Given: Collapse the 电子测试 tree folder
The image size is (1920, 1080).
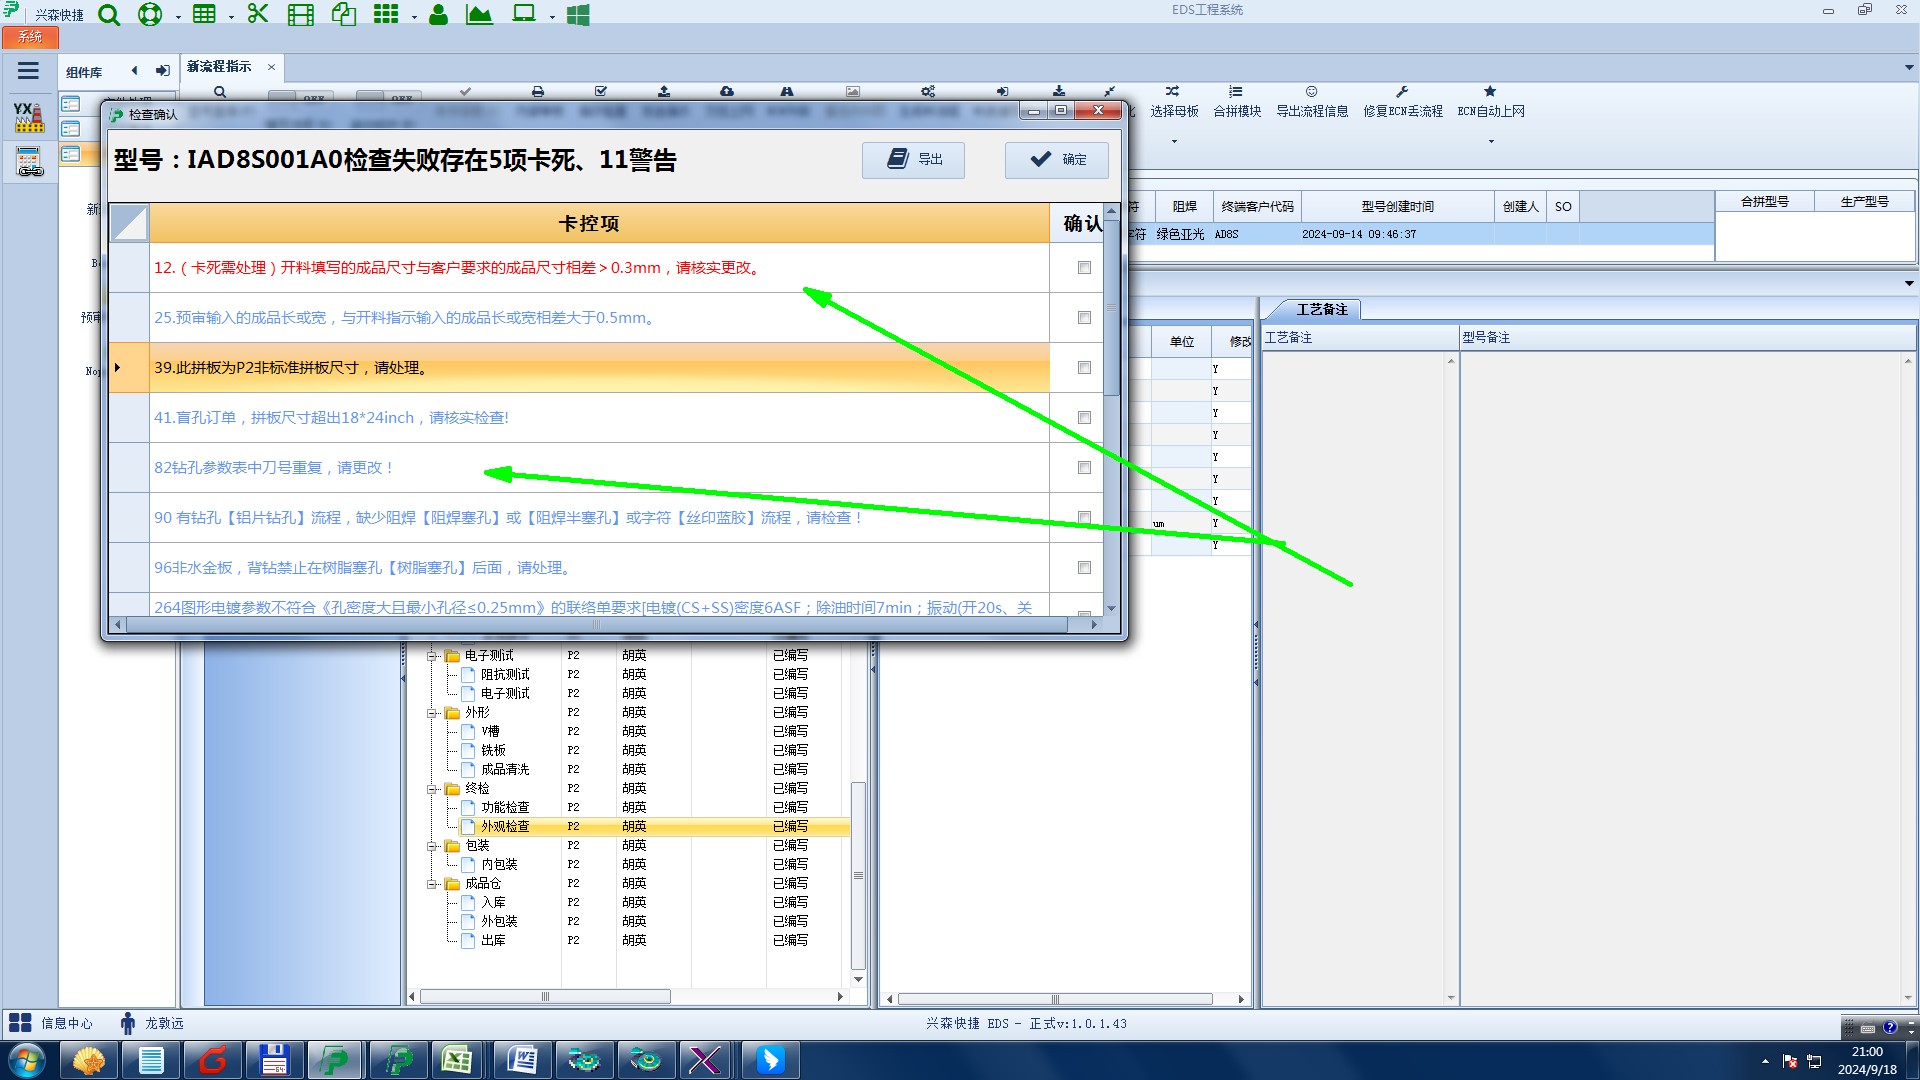Looking at the screenshot, I should click(x=433, y=656).
